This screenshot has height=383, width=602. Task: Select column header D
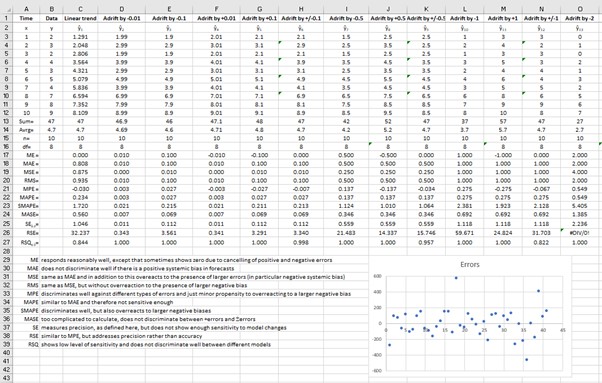click(122, 9)
